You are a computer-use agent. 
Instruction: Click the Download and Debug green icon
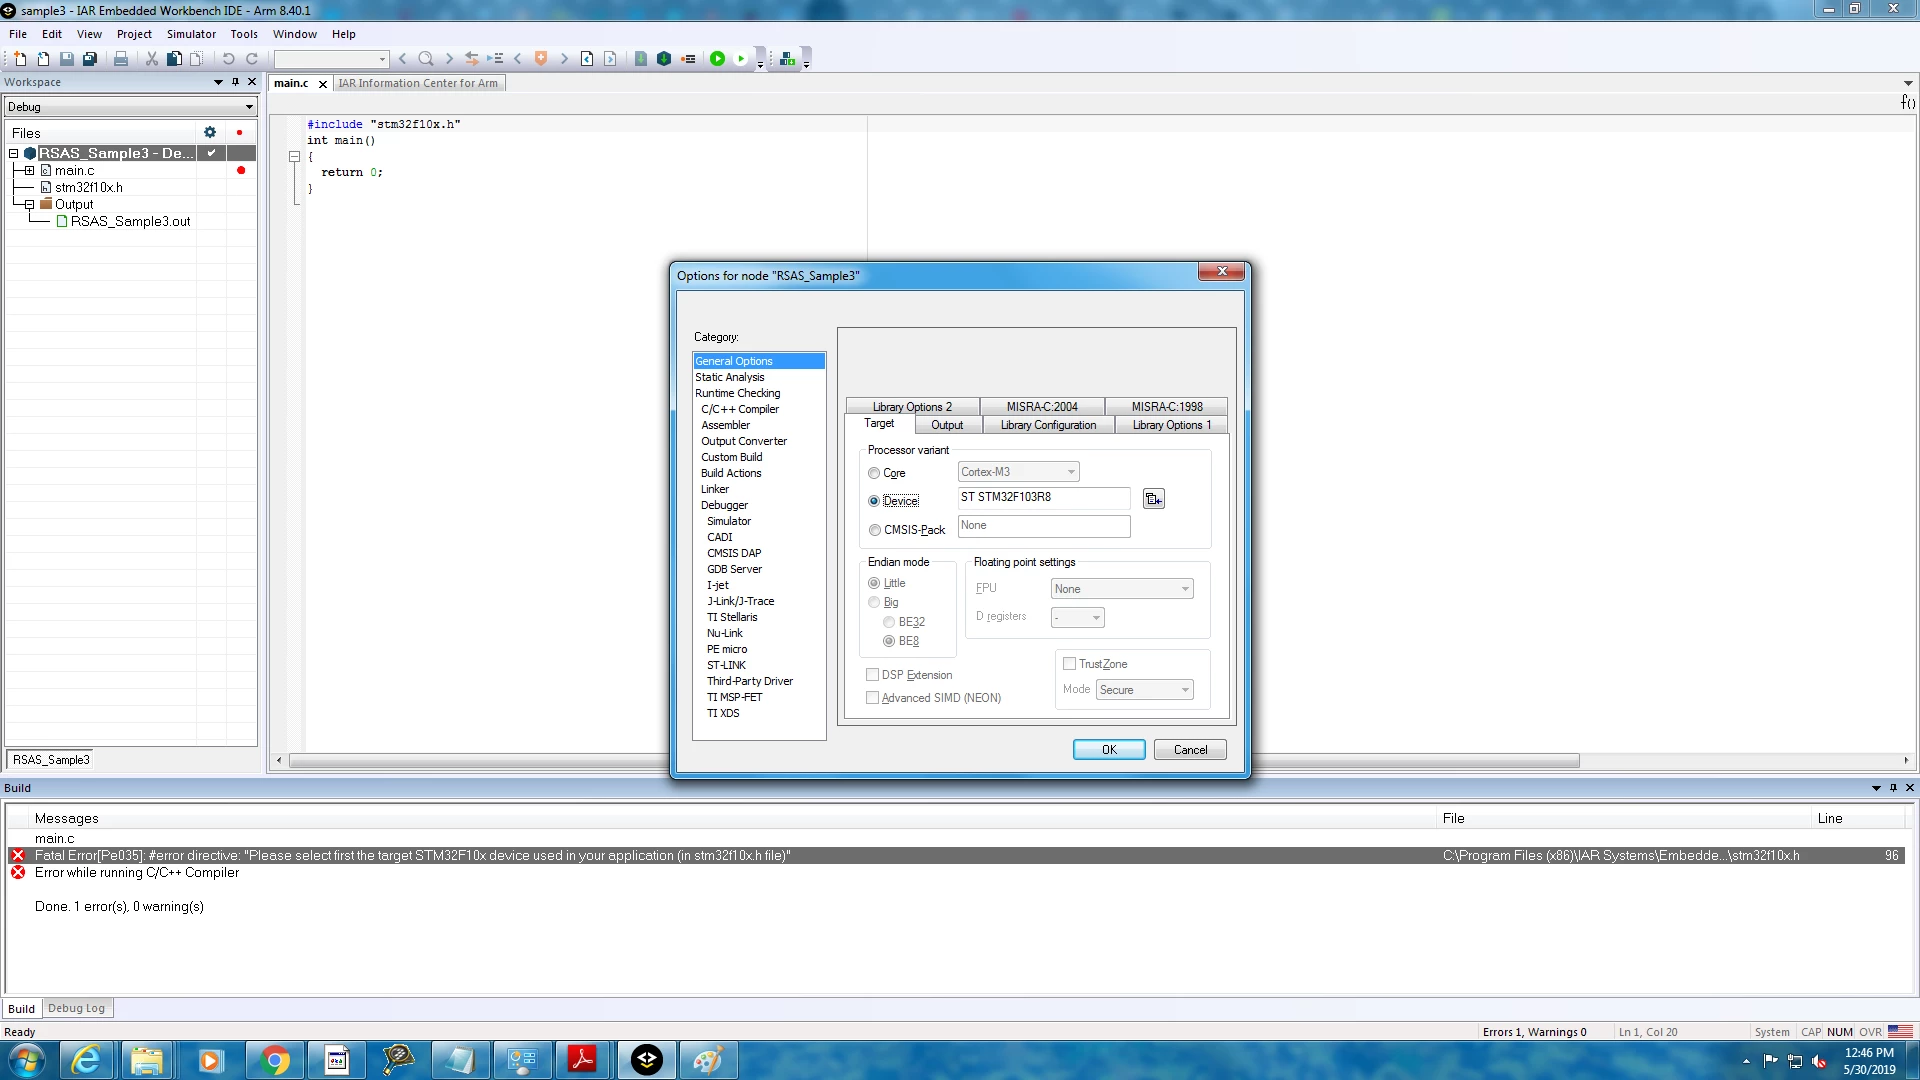pos(717,59)
